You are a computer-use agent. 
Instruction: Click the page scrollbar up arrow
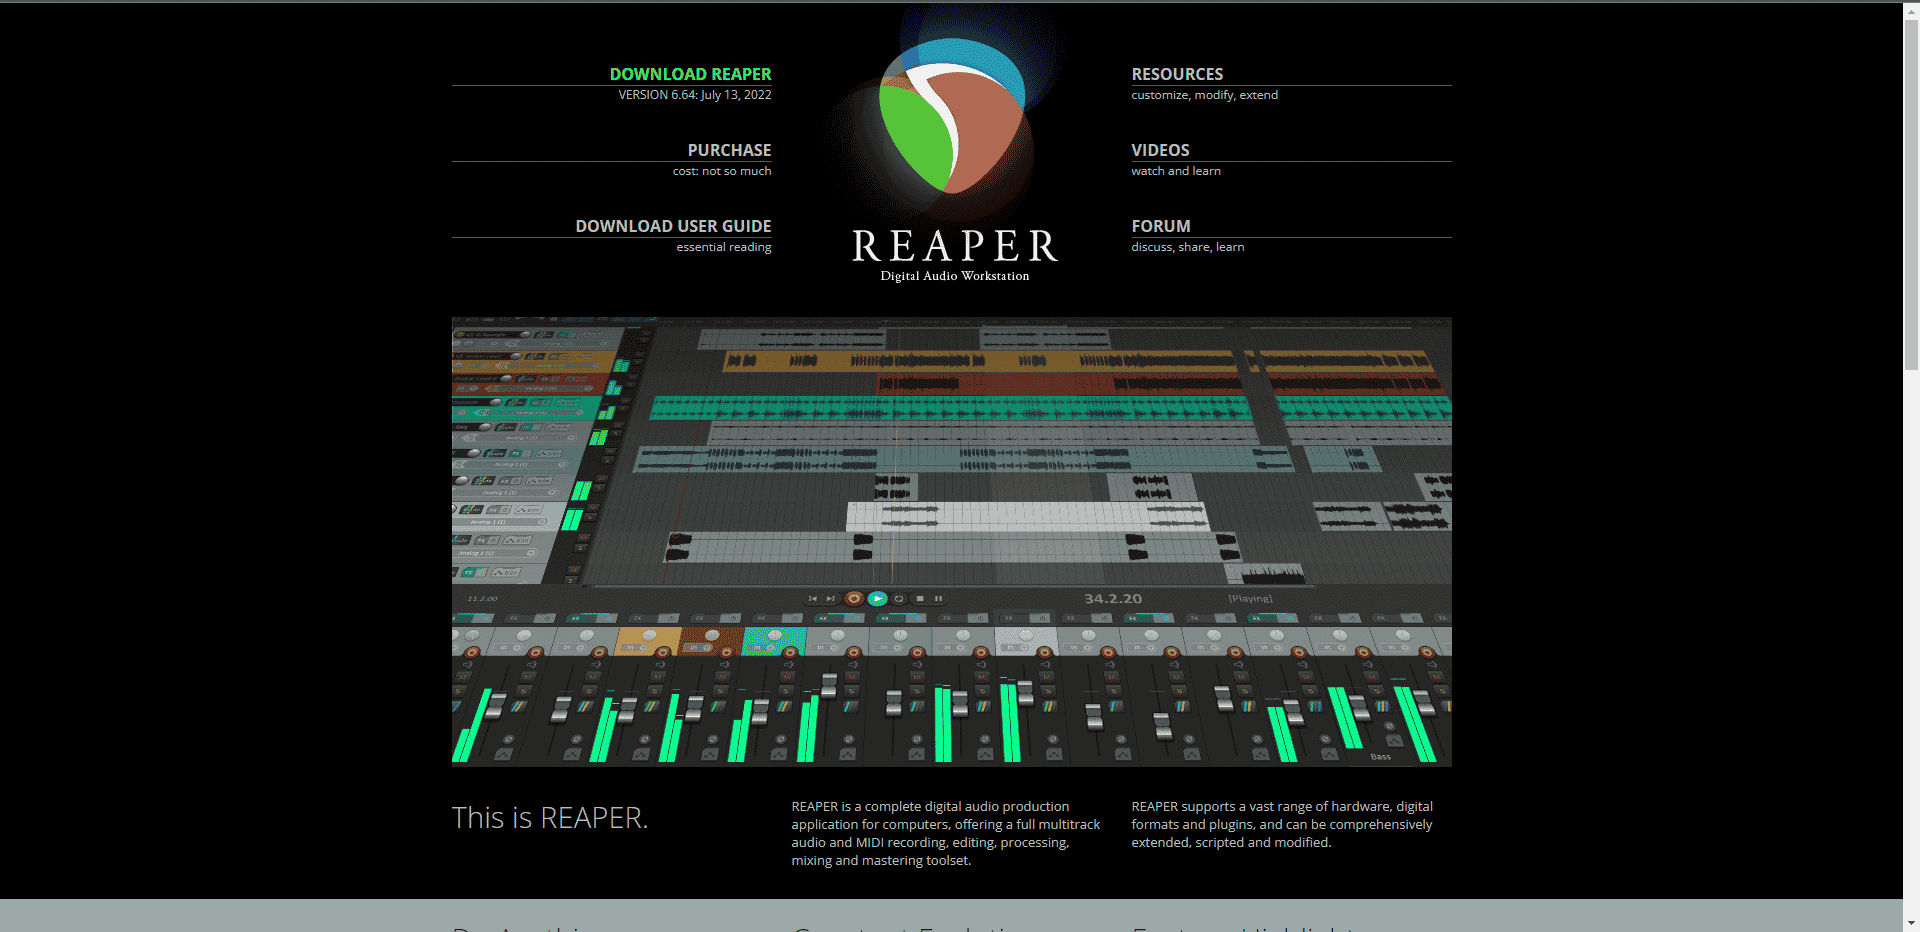click(x=1911, y=10)
